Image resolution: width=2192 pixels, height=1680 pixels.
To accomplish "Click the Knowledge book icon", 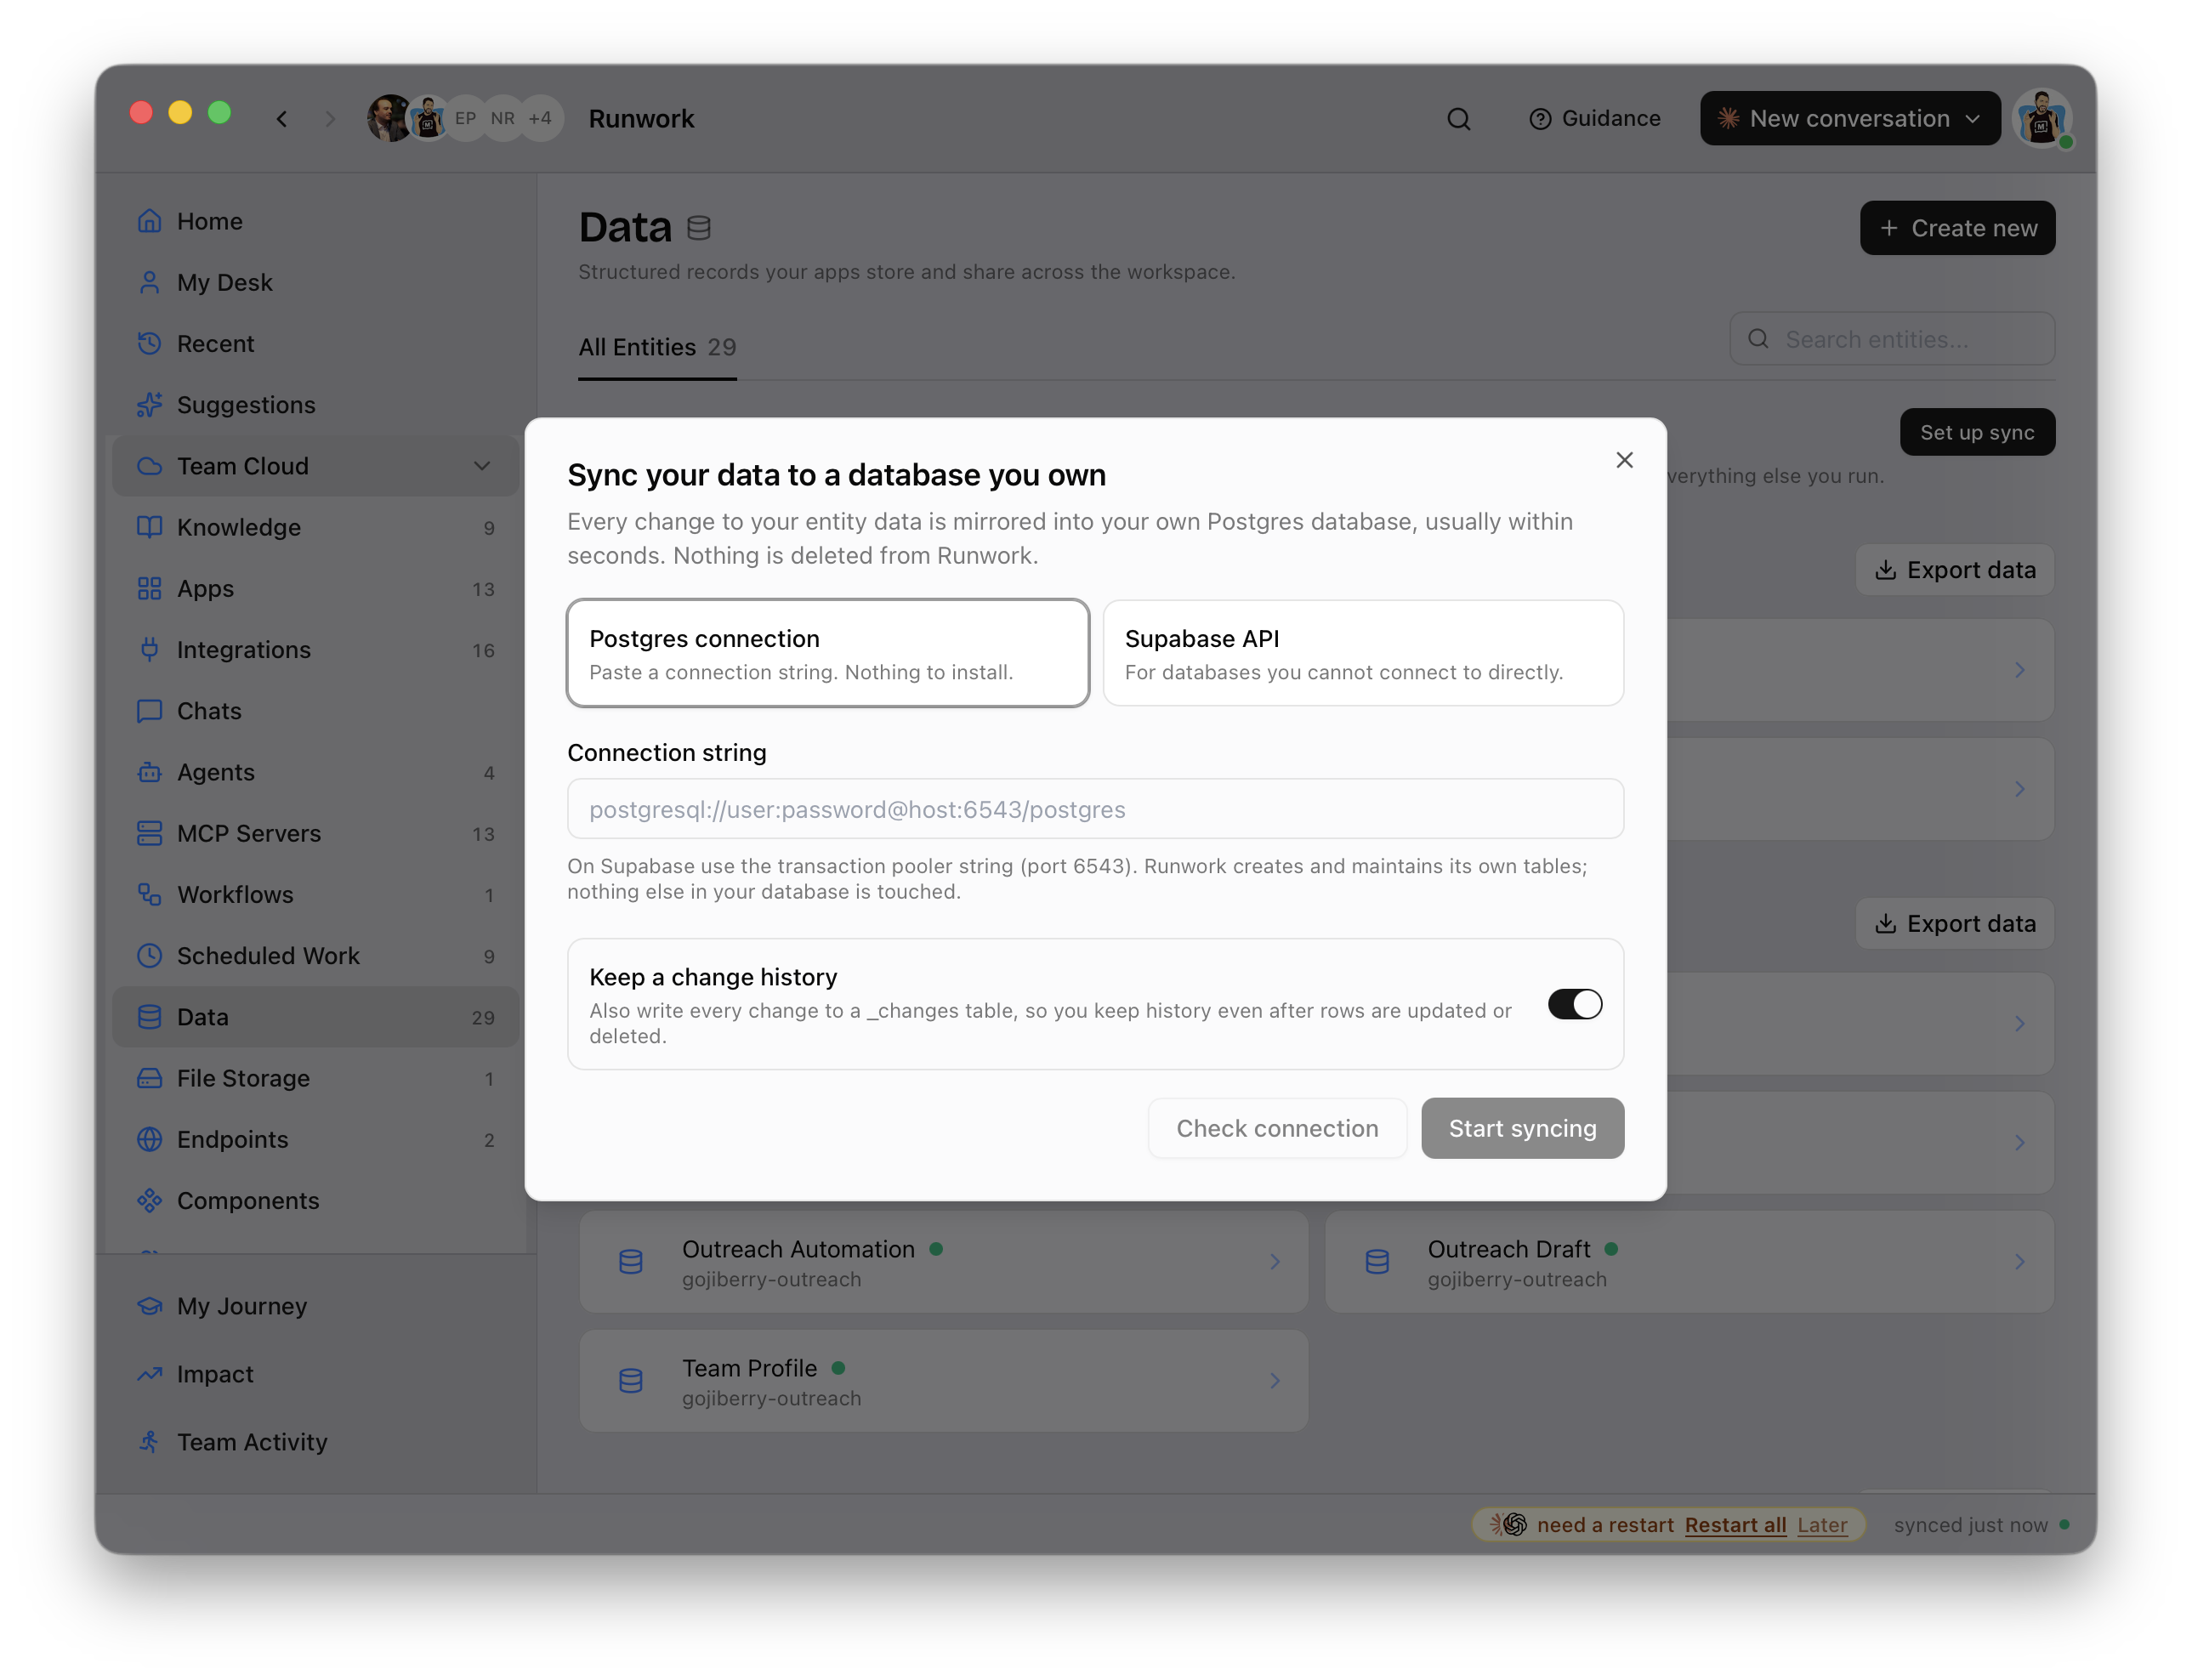I will click(149, 527).
